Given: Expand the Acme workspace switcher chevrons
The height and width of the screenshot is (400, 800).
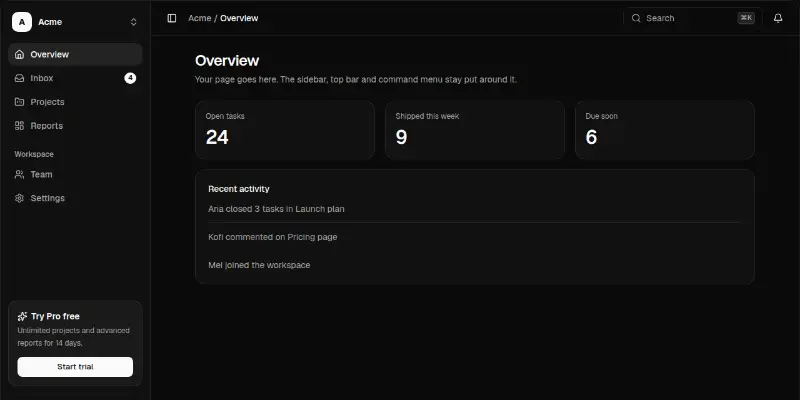Looking at the screenshot, I should click(134, 22).
